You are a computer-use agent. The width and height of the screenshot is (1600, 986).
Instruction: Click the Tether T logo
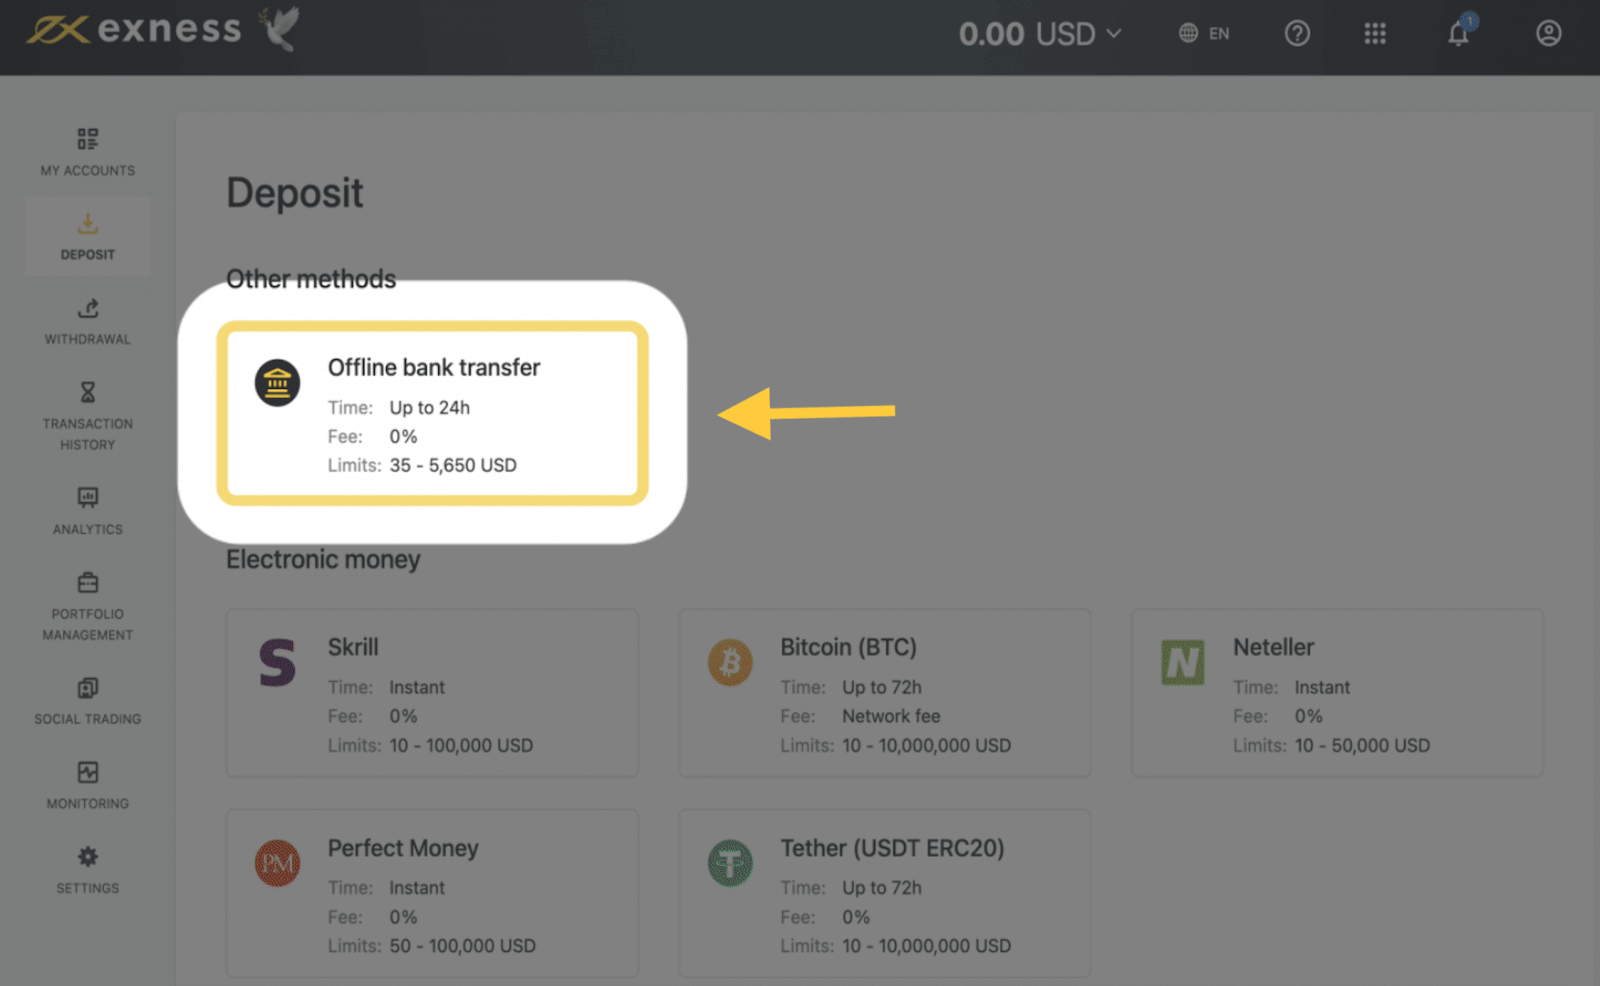tap(730, 863)
